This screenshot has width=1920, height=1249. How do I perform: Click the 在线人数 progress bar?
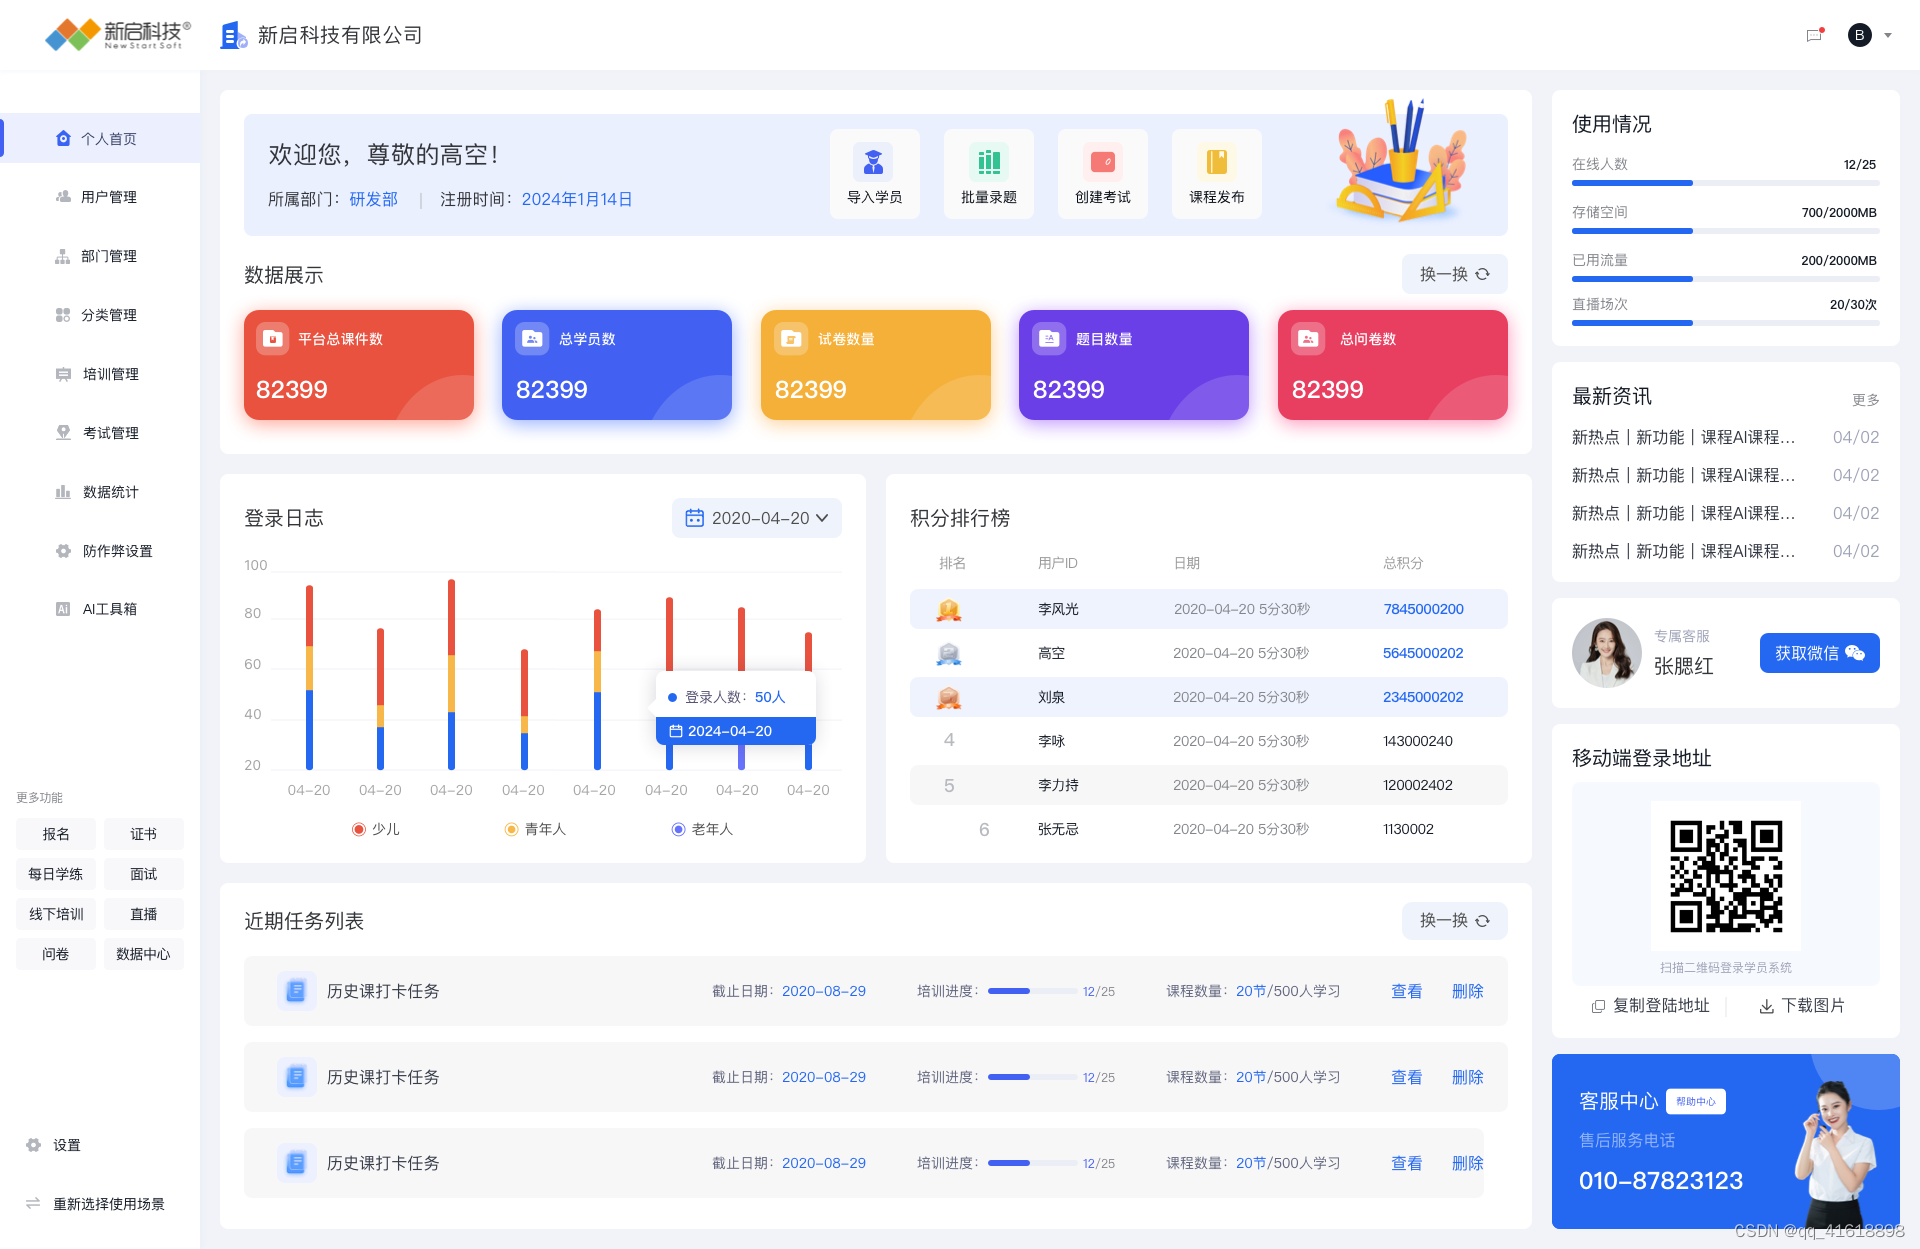[x=1725, y=183]
